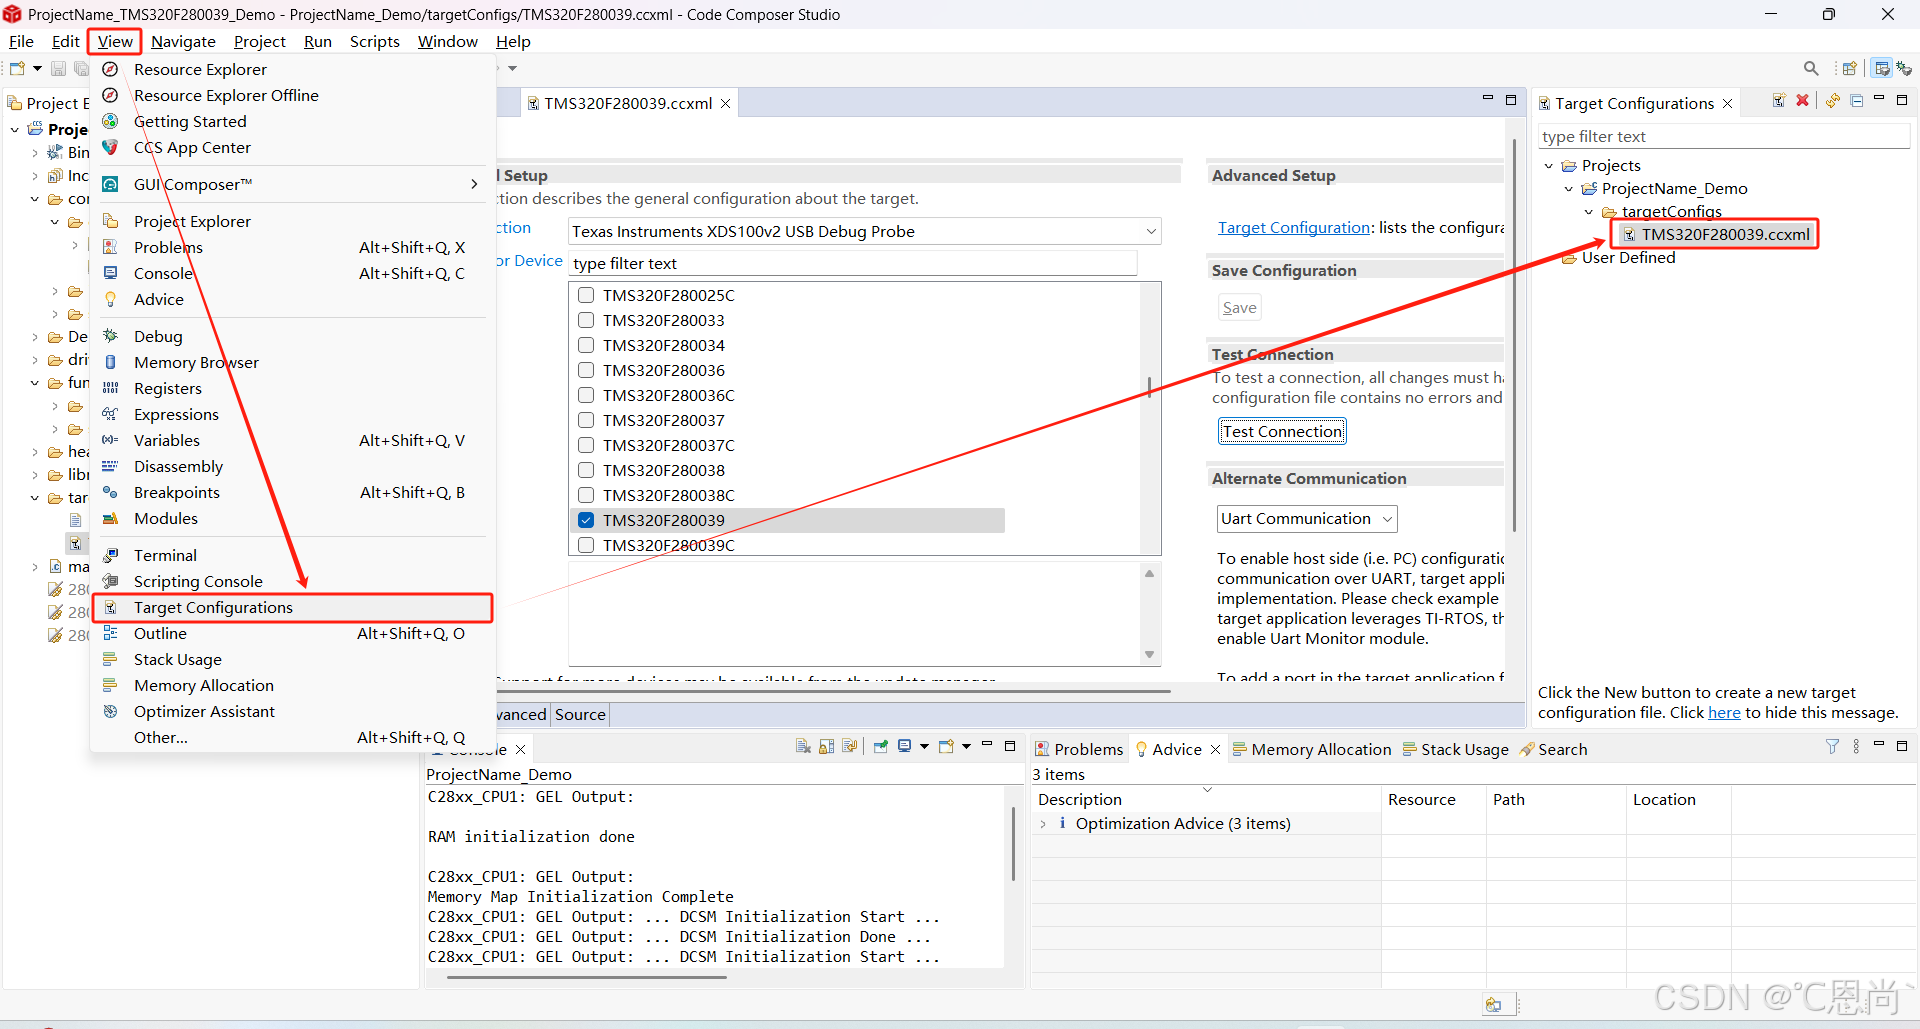Click the Open Console icon
Image resolution: width=1920 pixels, height=1029 pixels.
(x=946, y=747)
